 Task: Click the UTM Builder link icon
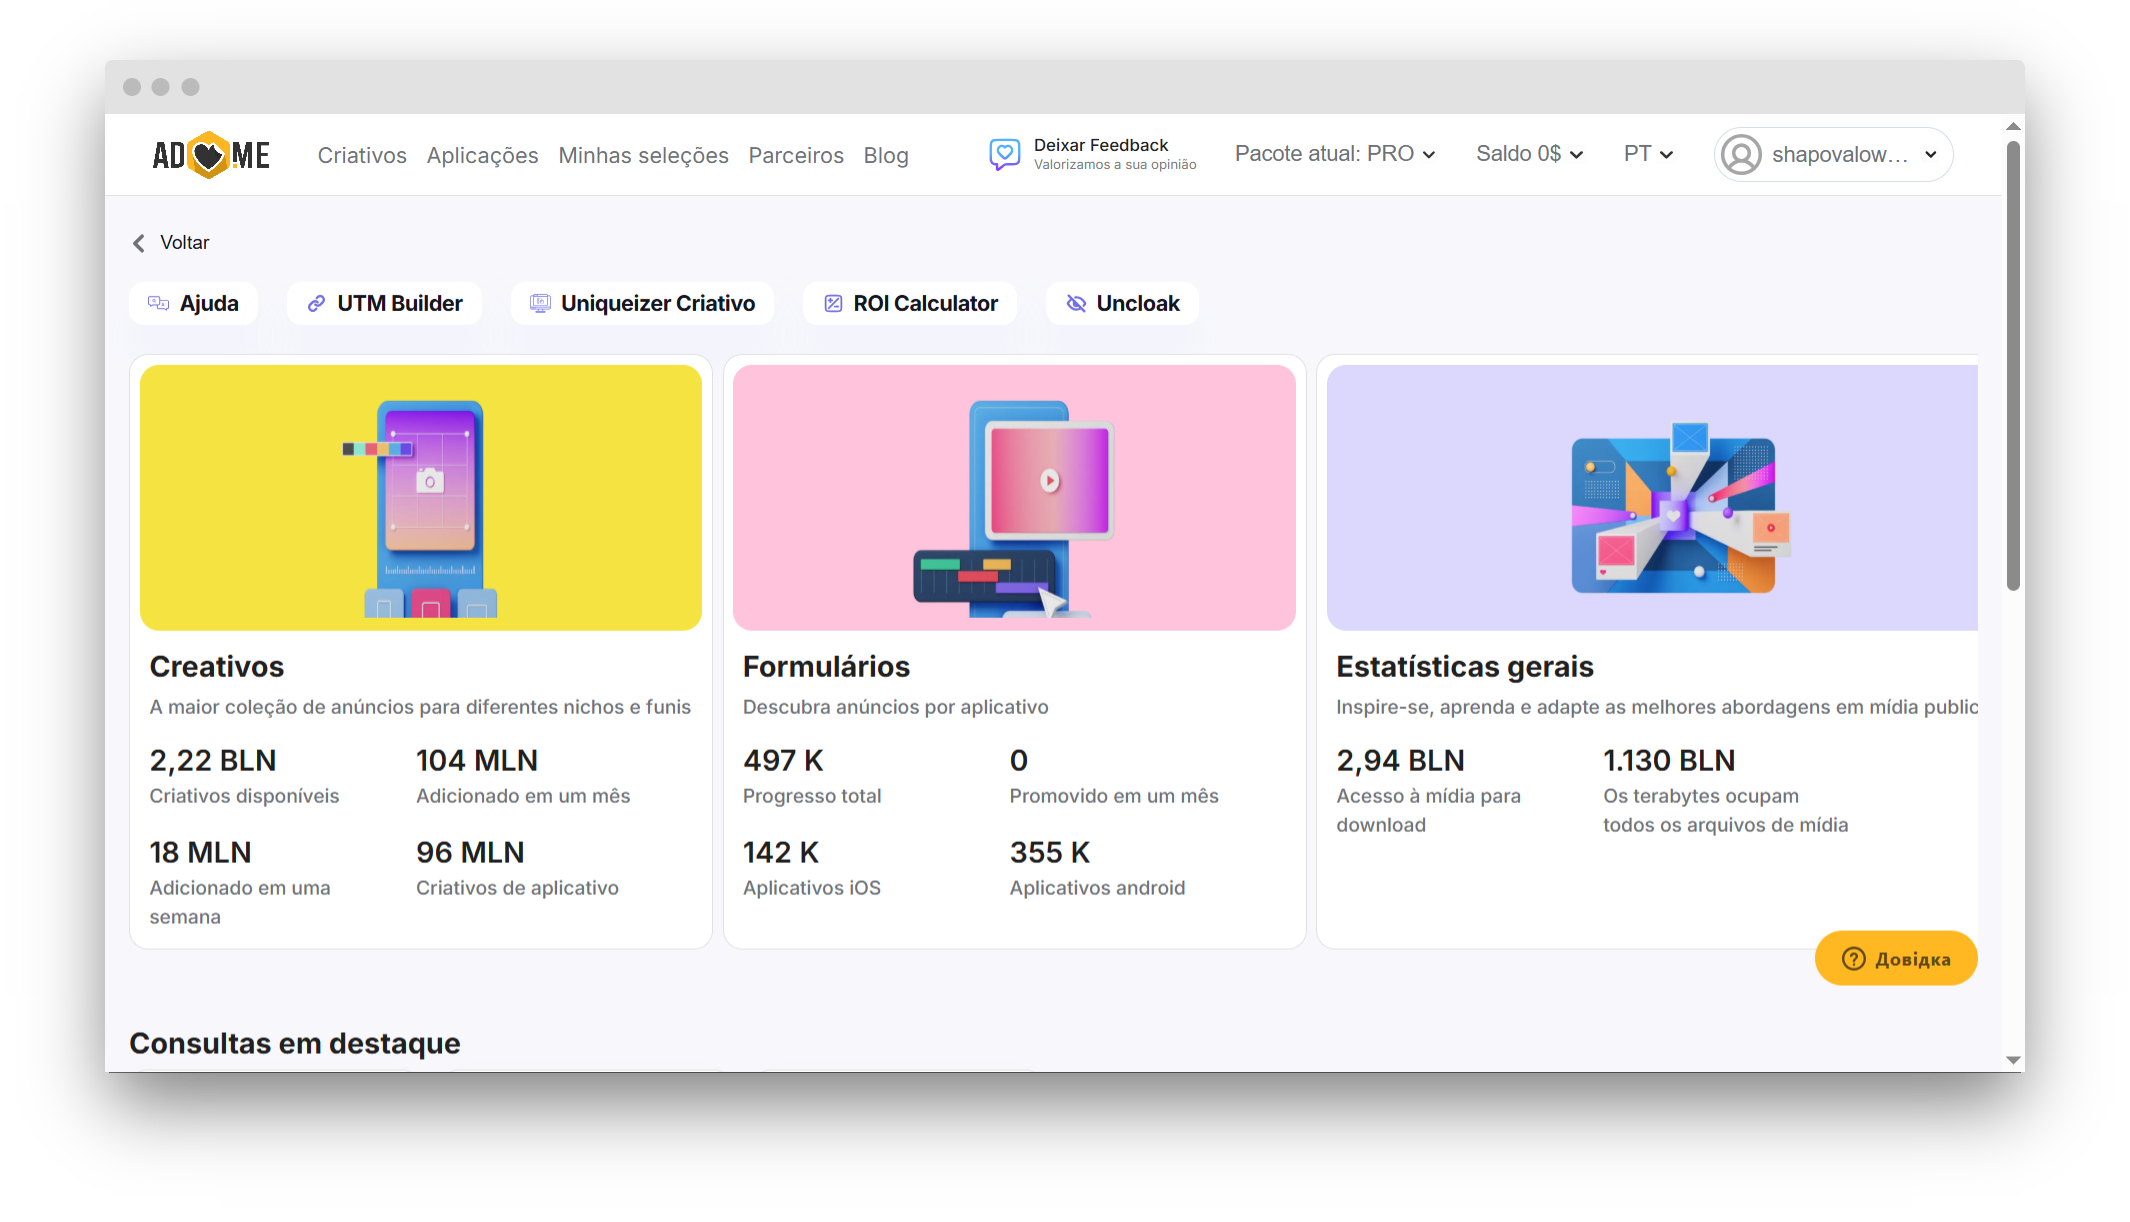(x=316, y=303)
